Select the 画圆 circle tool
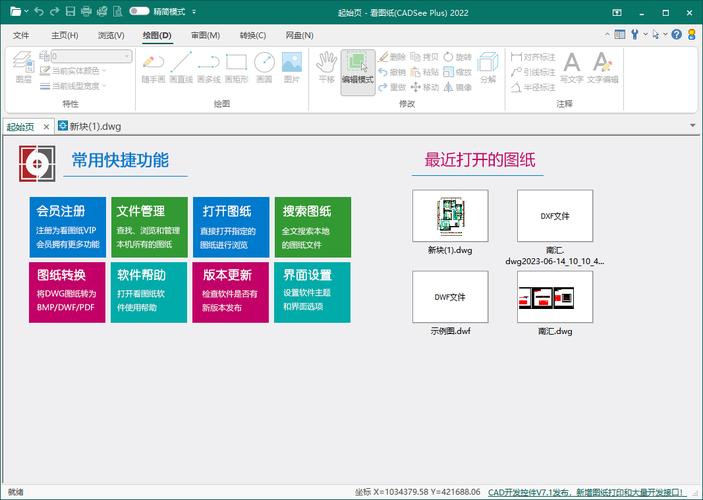 [264, 67]
